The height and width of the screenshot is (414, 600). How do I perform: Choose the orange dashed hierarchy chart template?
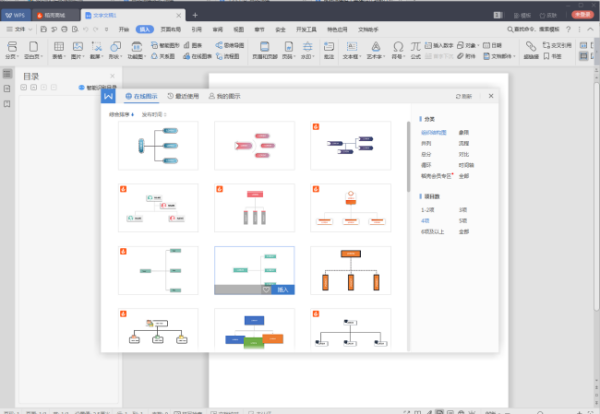(x=351, y=270)
